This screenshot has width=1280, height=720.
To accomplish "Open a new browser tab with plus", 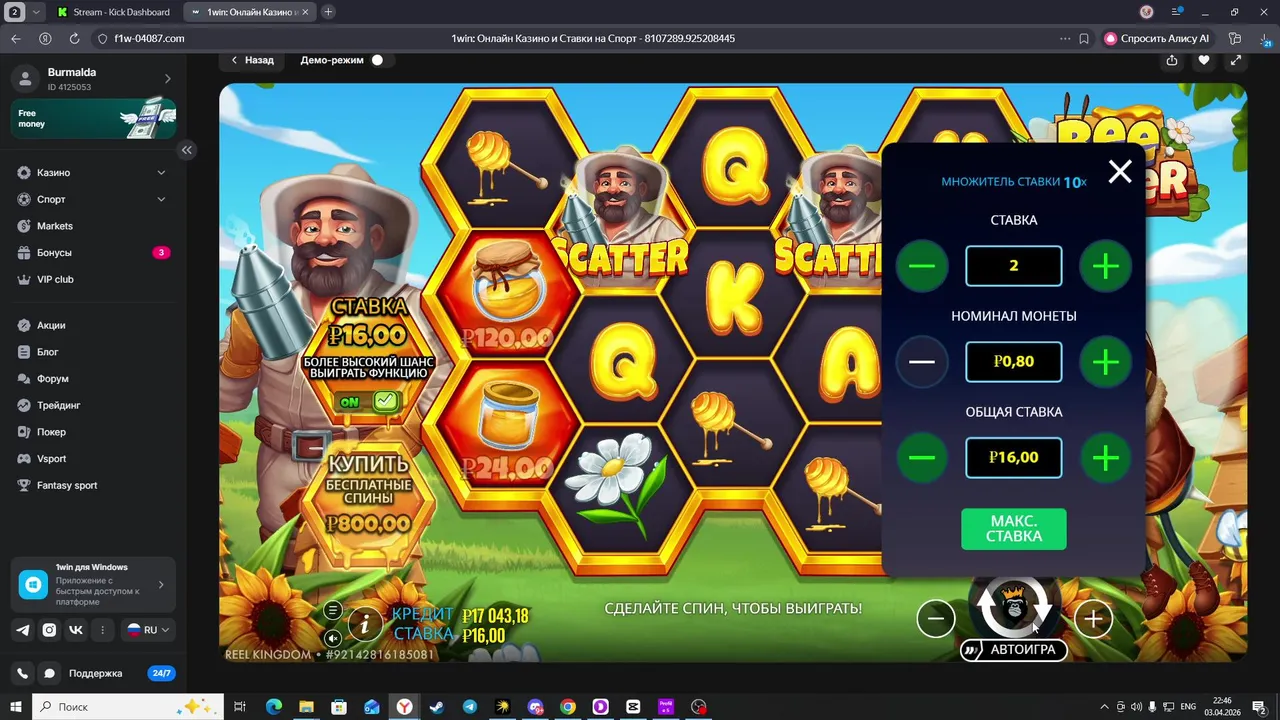I will click(328, 12).
